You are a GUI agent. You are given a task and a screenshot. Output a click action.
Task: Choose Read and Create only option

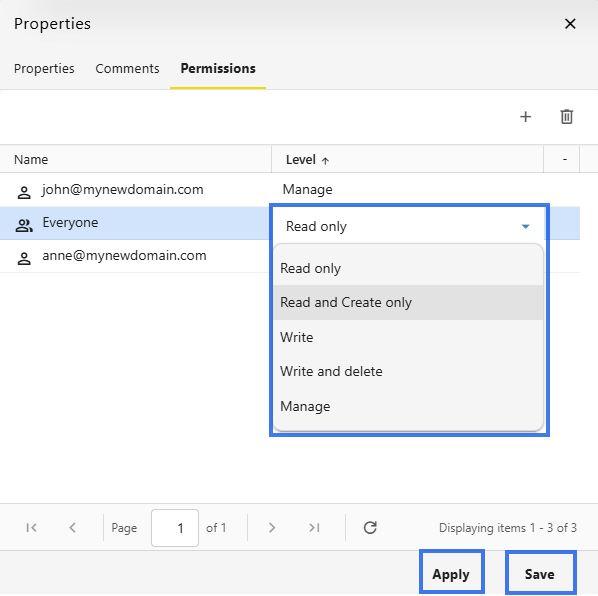tap(408, 302)
